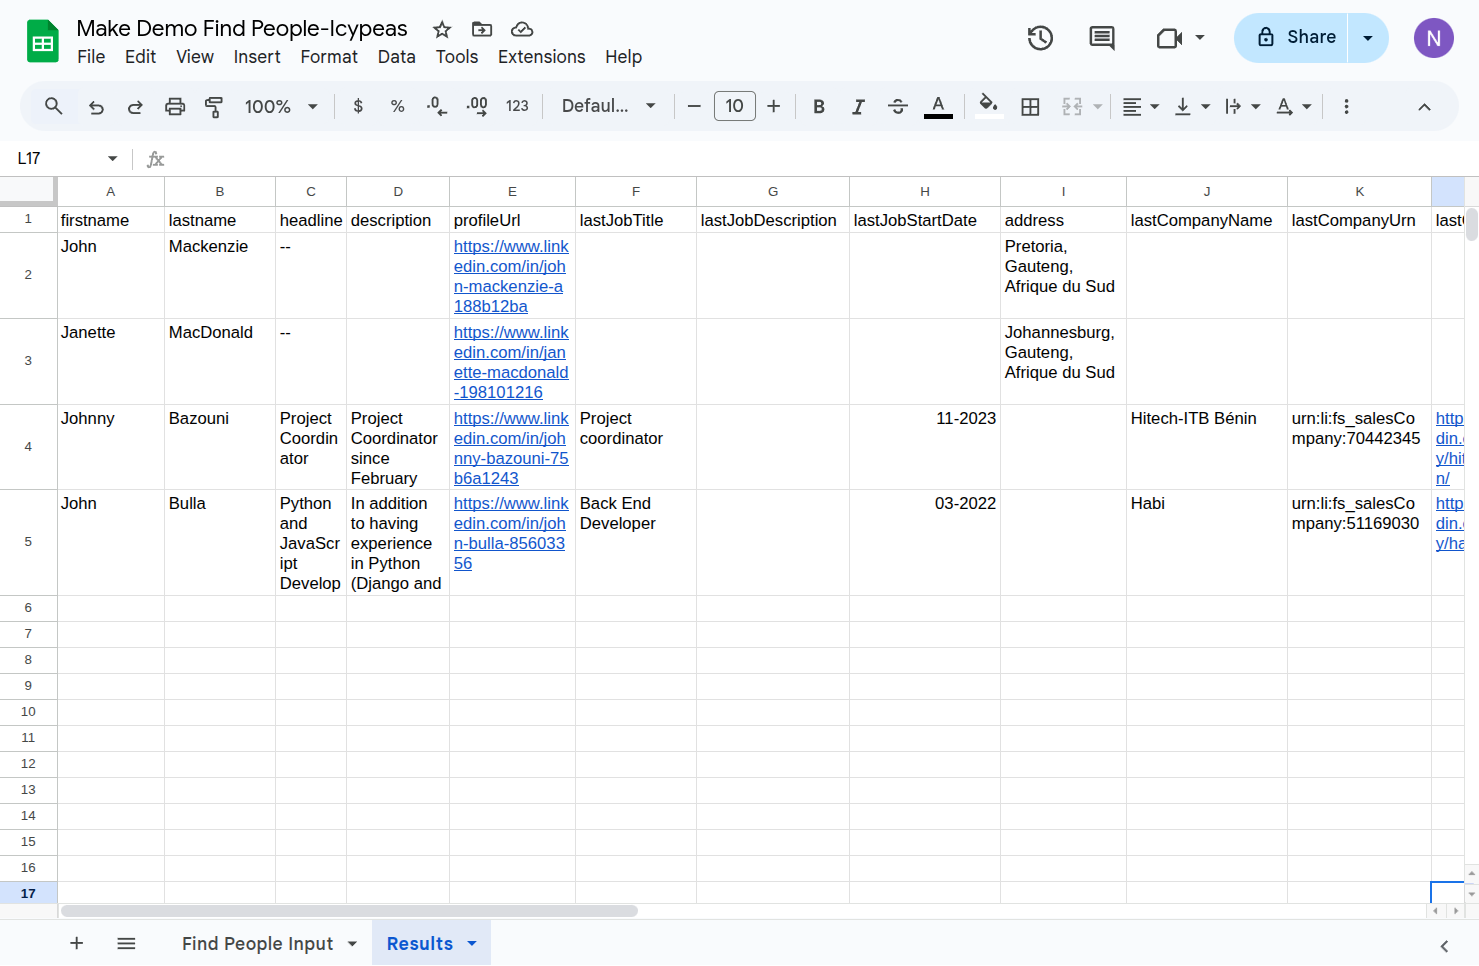Open Janette MacDonald's LinkedIn profile link

point(511,362)
